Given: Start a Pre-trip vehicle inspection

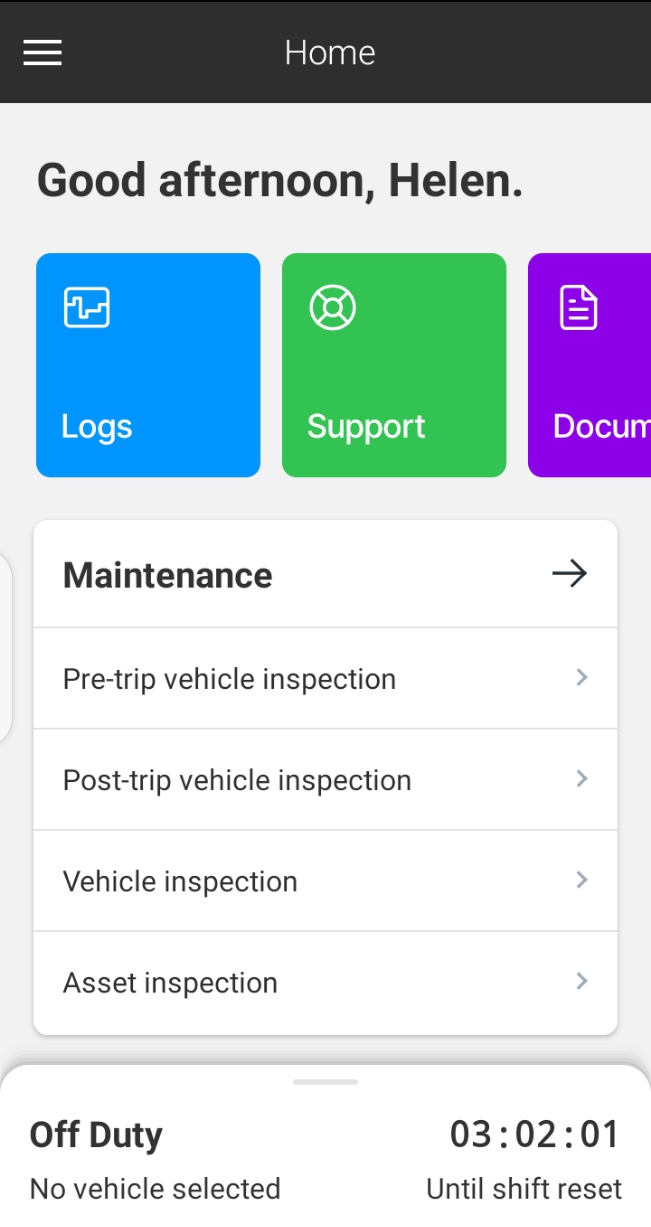Looking at the screenshot, I should click(229, 678).
